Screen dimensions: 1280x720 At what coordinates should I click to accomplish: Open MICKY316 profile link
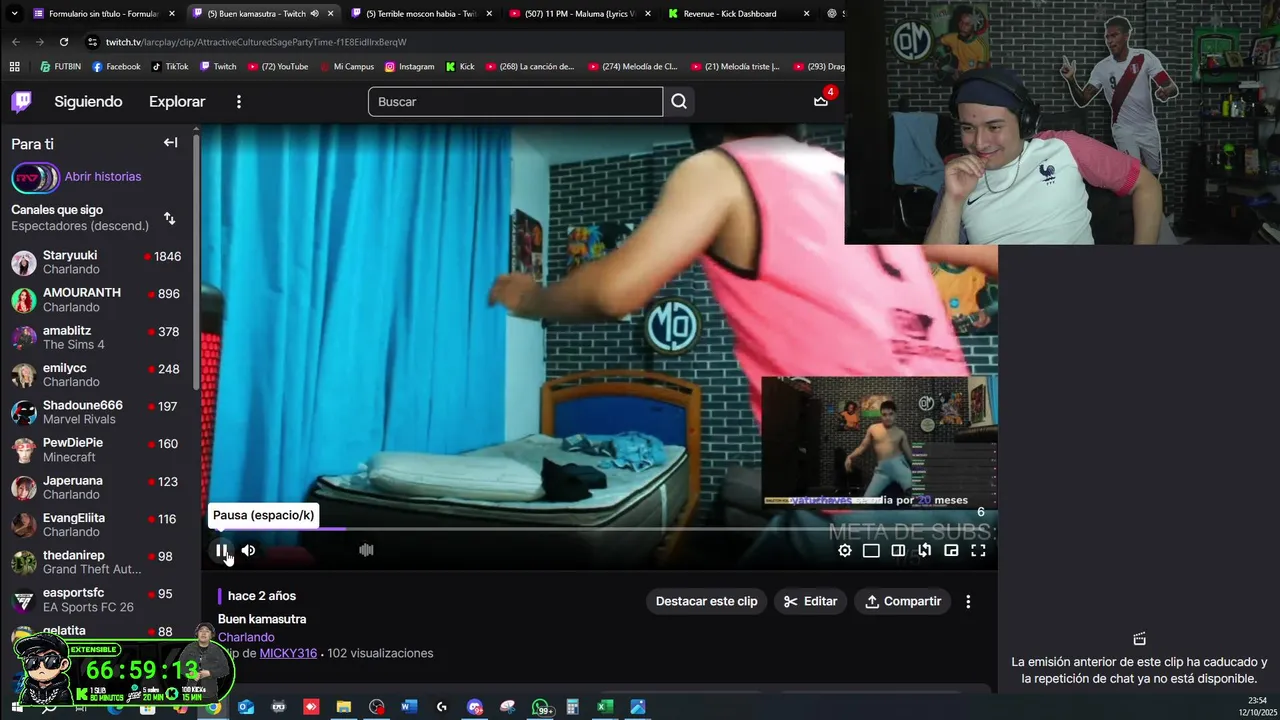tap(288, 653)
